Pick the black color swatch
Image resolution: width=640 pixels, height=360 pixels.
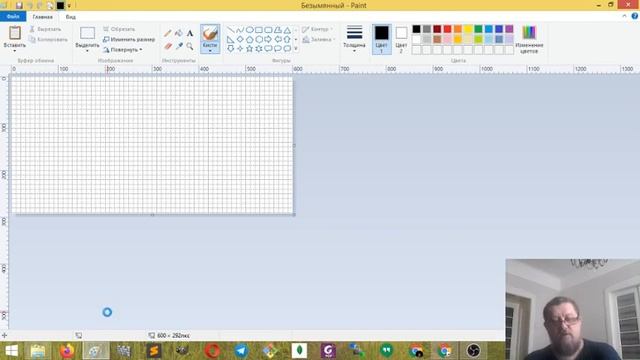[416, 29]
